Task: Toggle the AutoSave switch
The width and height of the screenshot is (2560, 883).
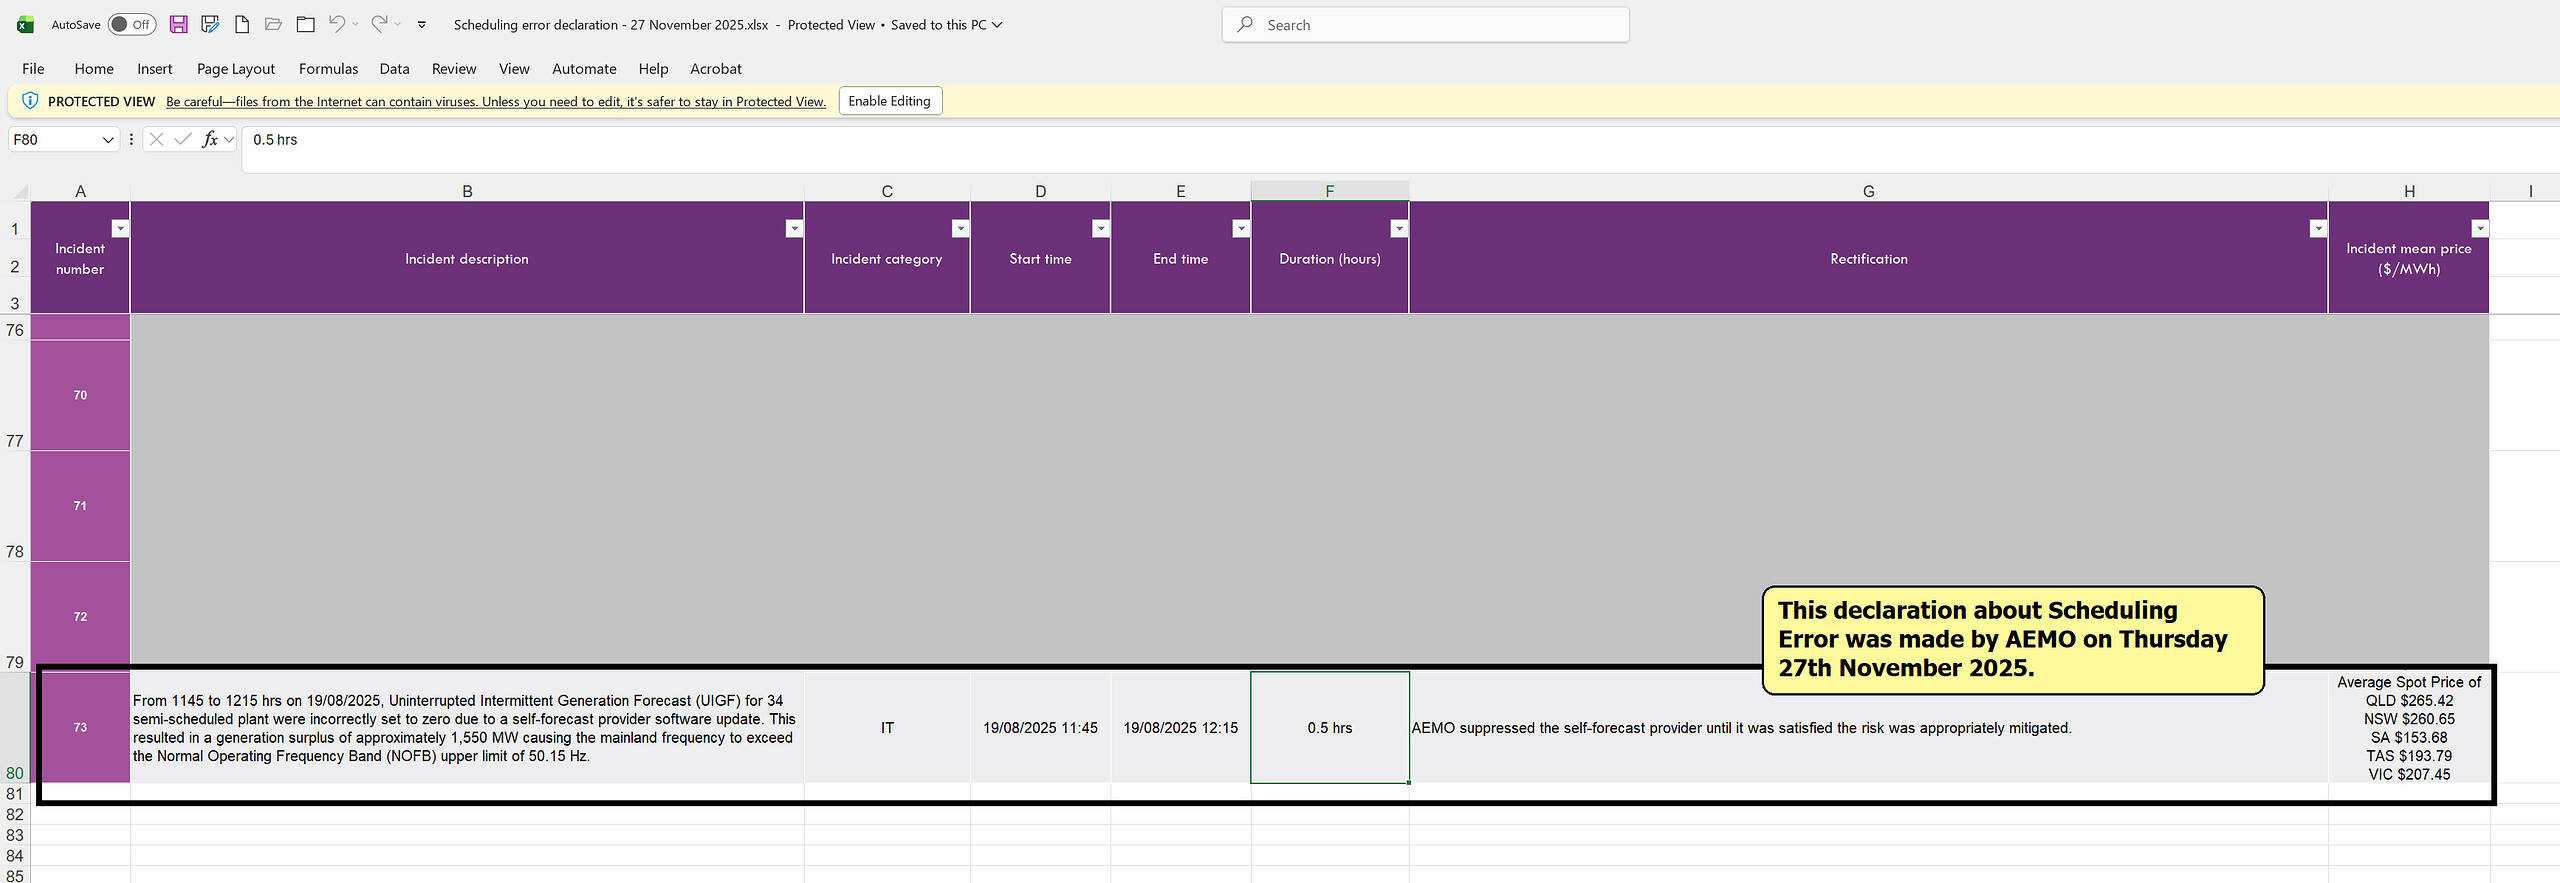Action: 132,25
